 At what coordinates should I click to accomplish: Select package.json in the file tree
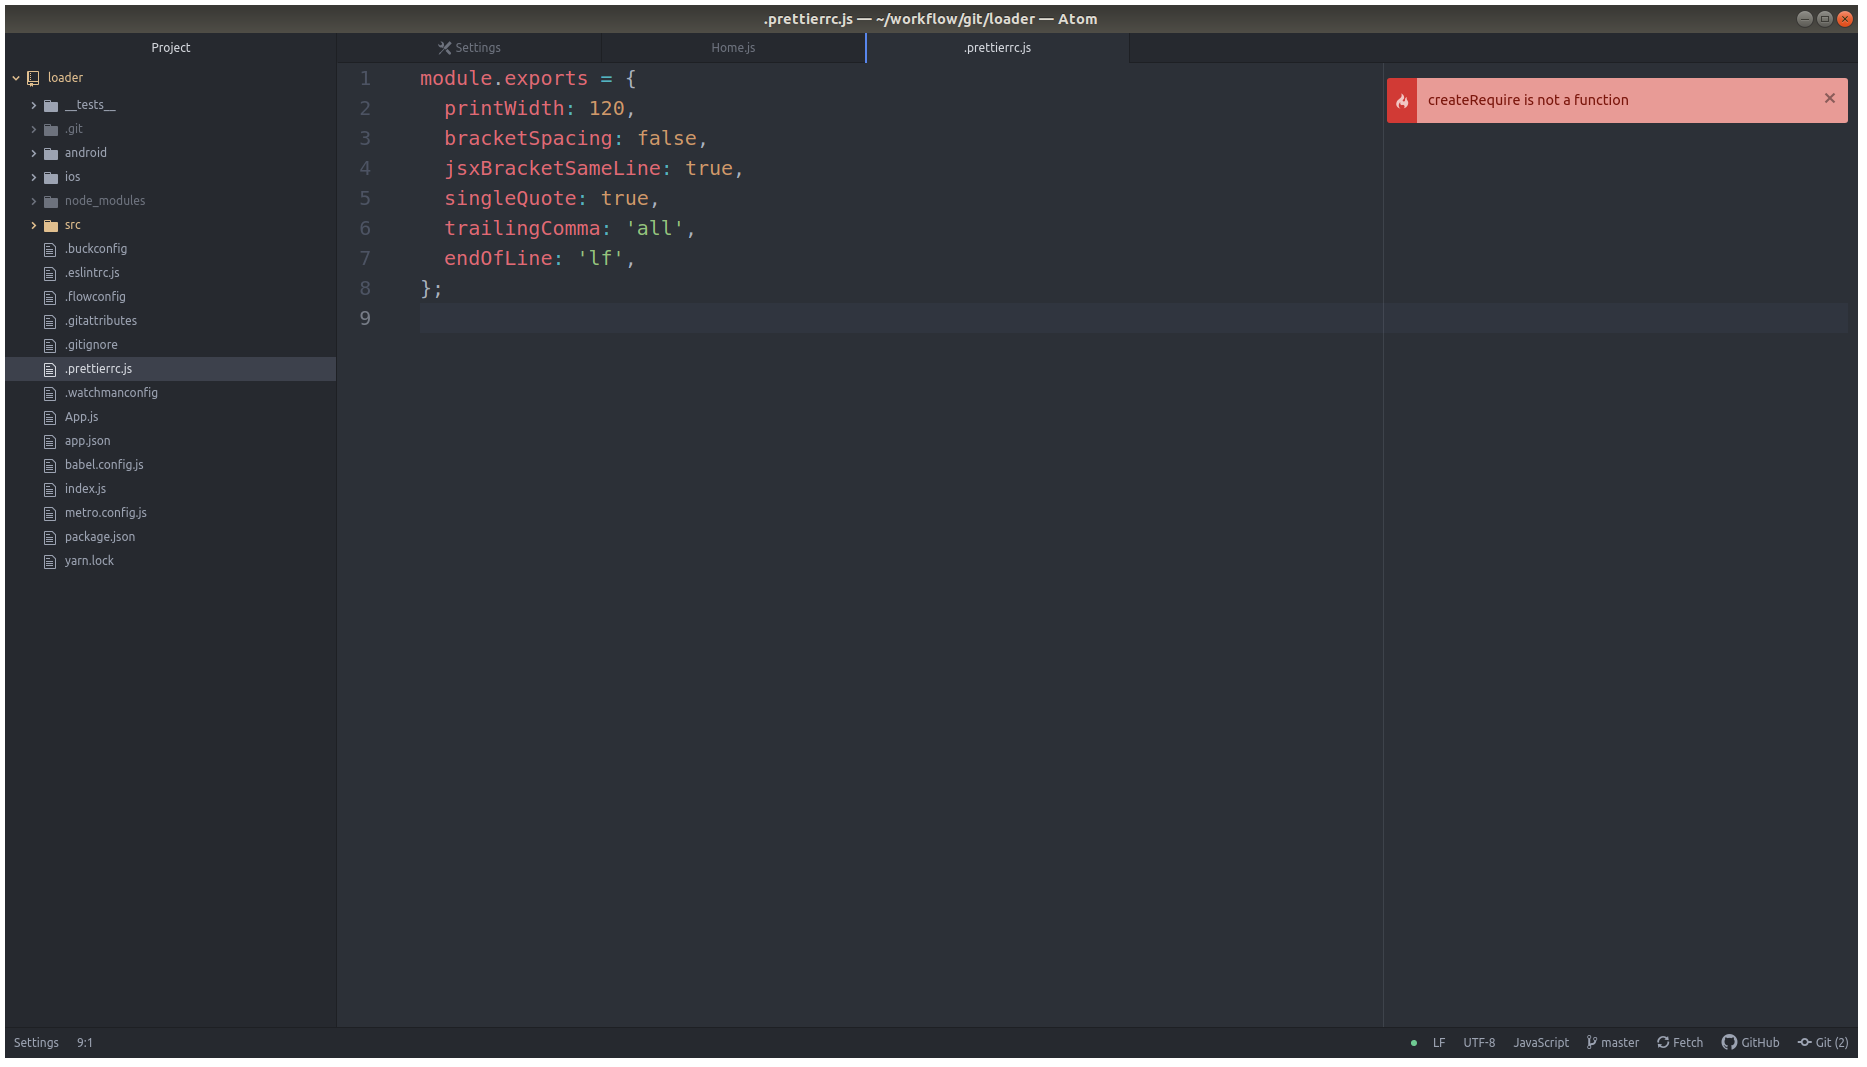(x=99, y=536)
